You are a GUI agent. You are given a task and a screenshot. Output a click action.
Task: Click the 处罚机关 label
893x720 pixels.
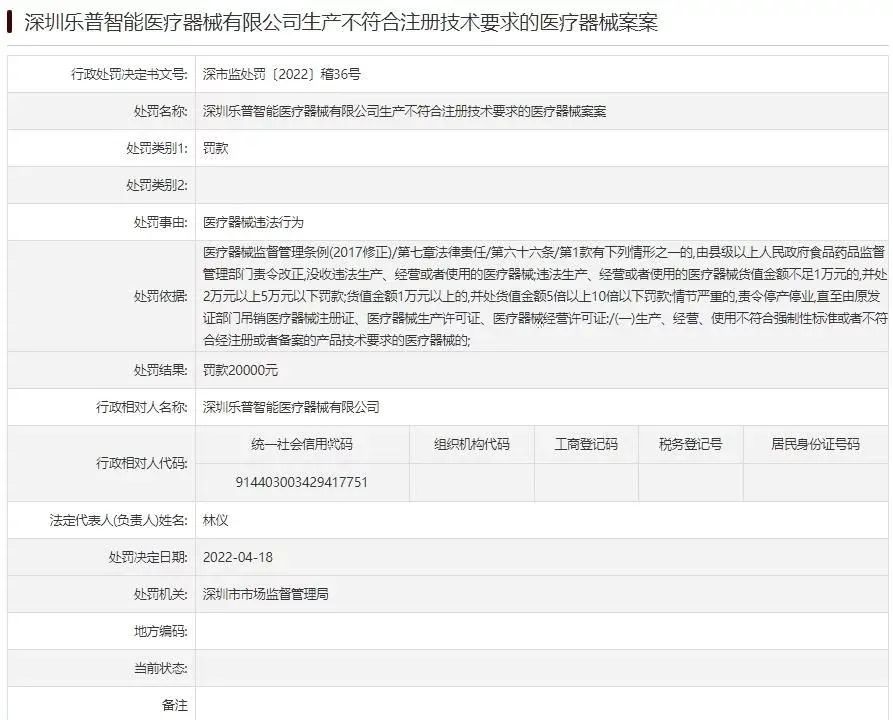click(x=161, y=594)
